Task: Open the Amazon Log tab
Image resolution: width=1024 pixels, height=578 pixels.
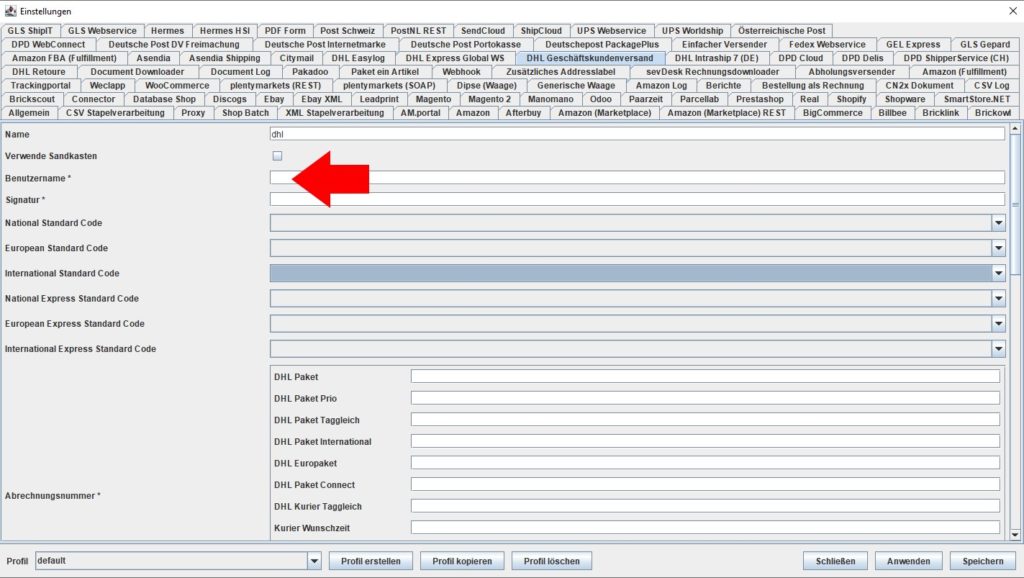Action: [661, 86]
